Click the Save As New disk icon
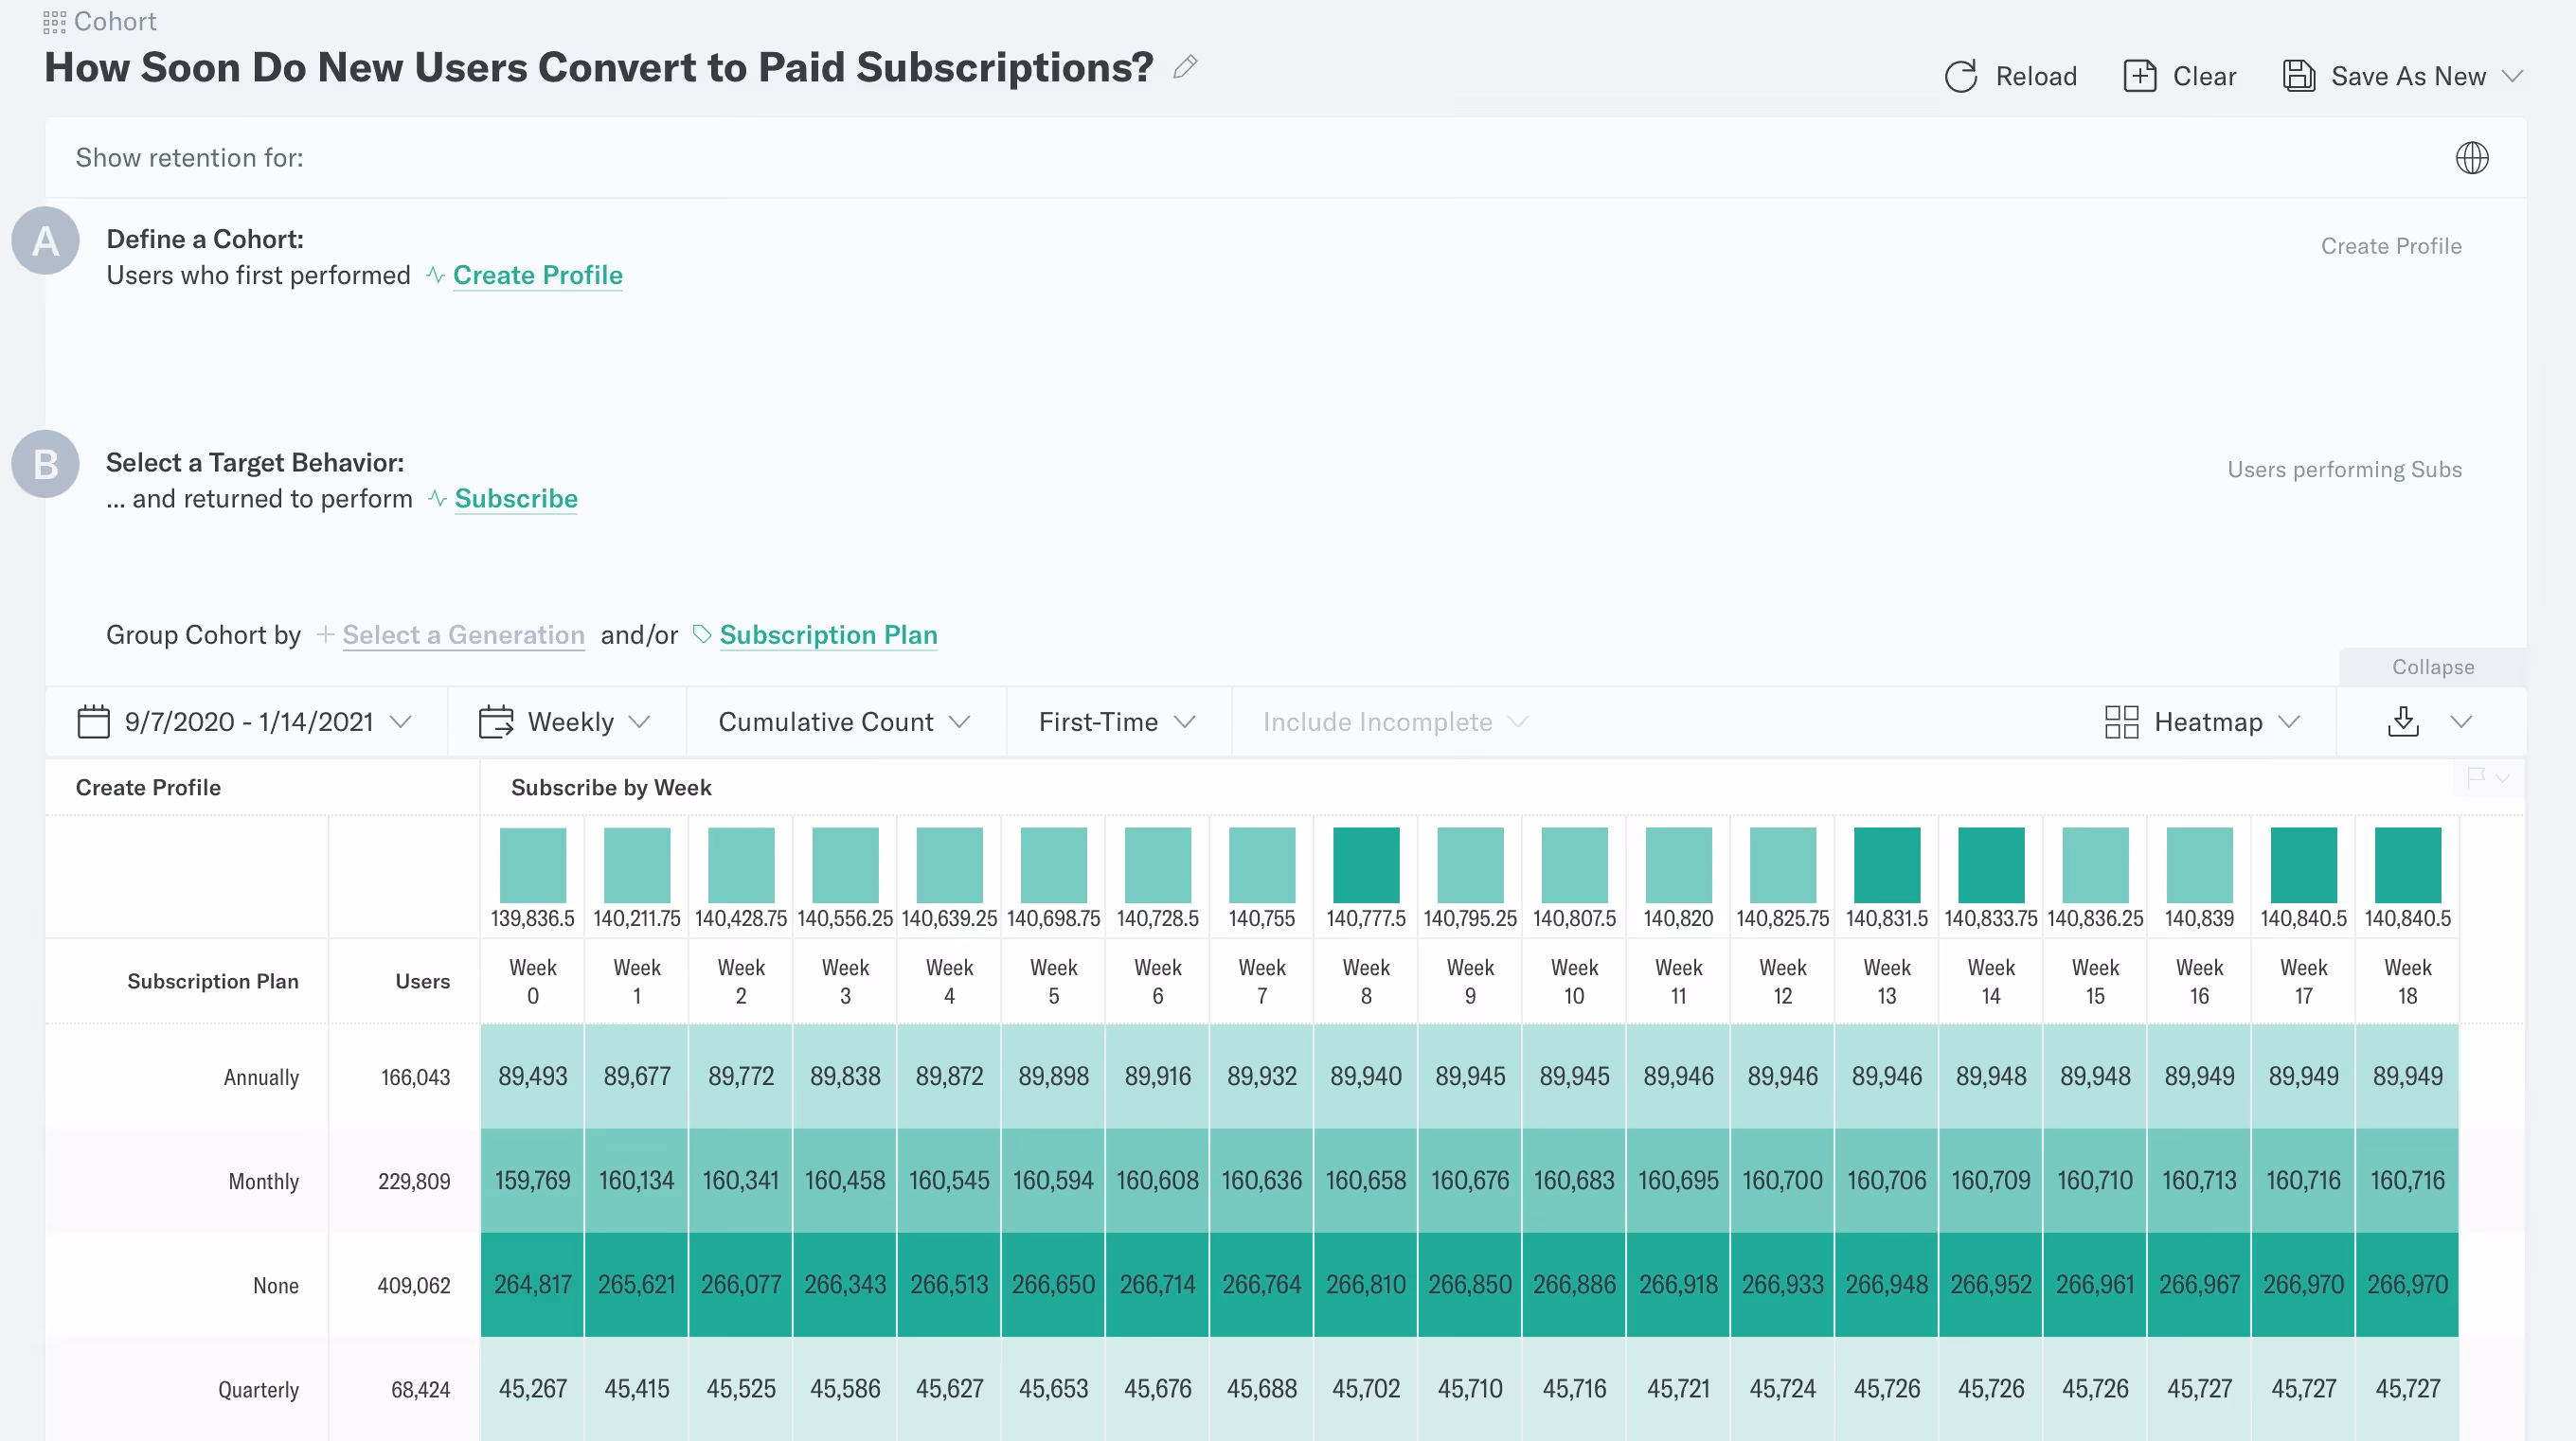 pos(2299,75)
